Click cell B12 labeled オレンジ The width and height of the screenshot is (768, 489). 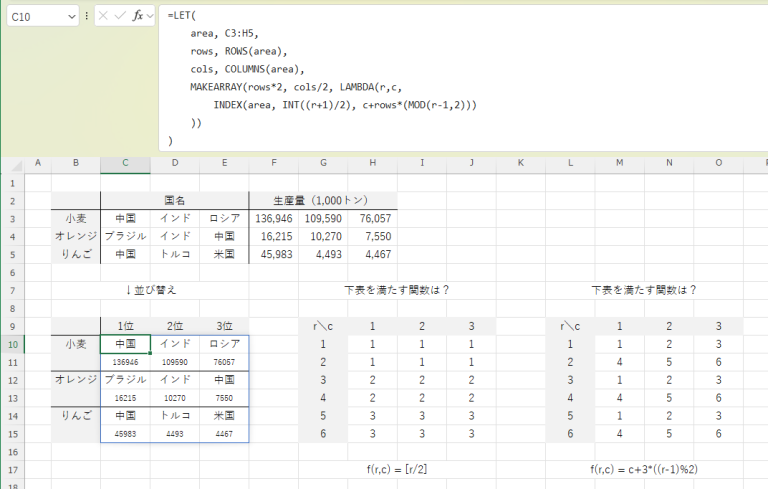pos(76,380)
